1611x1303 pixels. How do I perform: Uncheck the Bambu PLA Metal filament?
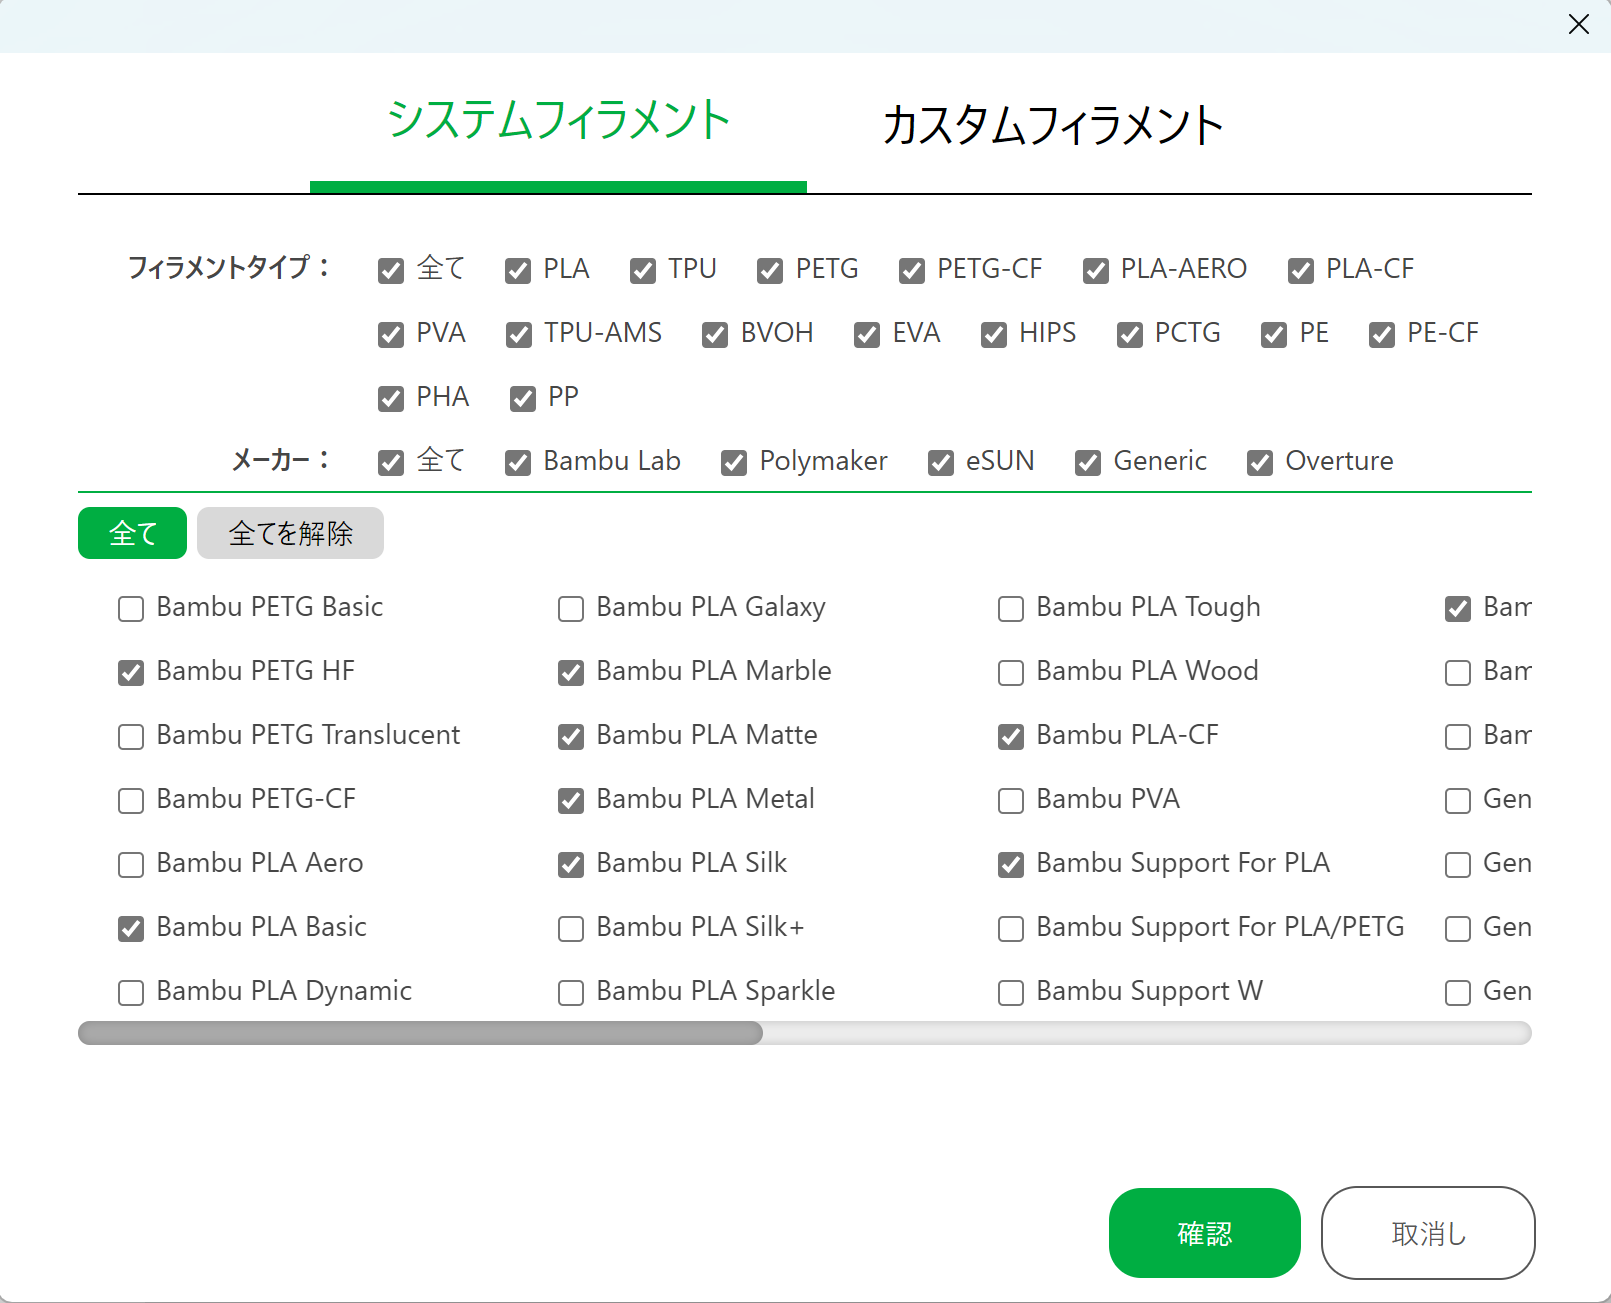pyautogui.click(x=571, y=800)
